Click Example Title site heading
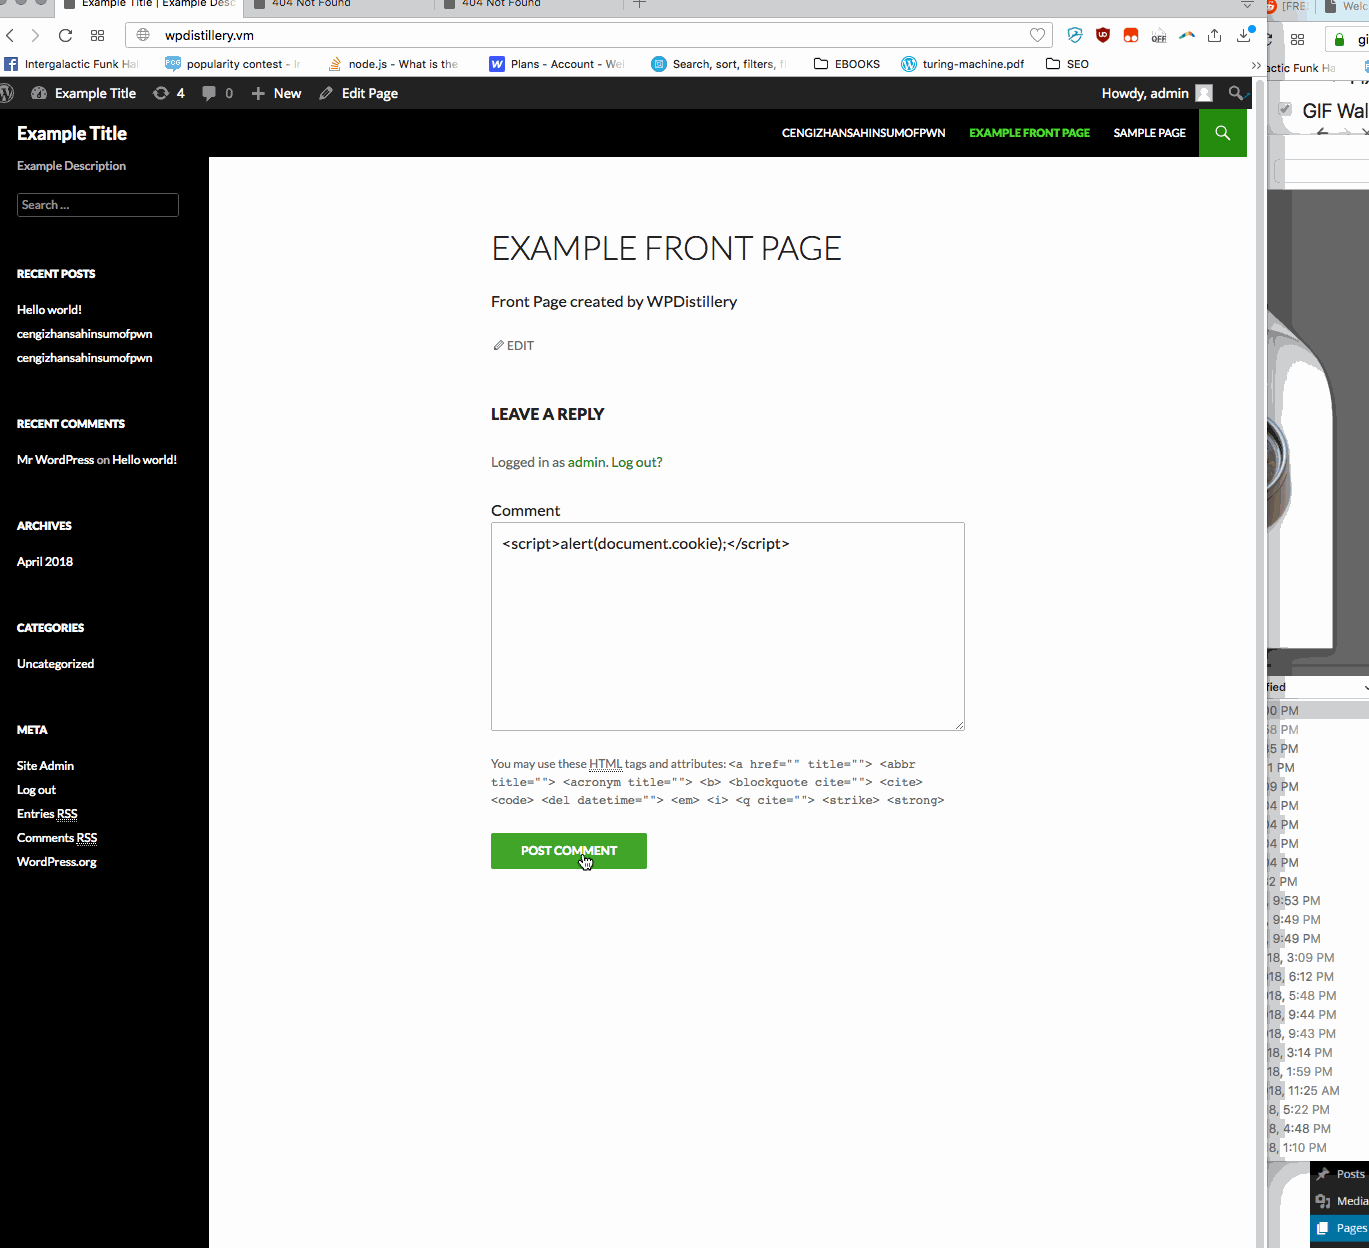Image resolution: width=1369 pixels, height=1248 pixels. (72, 134)
